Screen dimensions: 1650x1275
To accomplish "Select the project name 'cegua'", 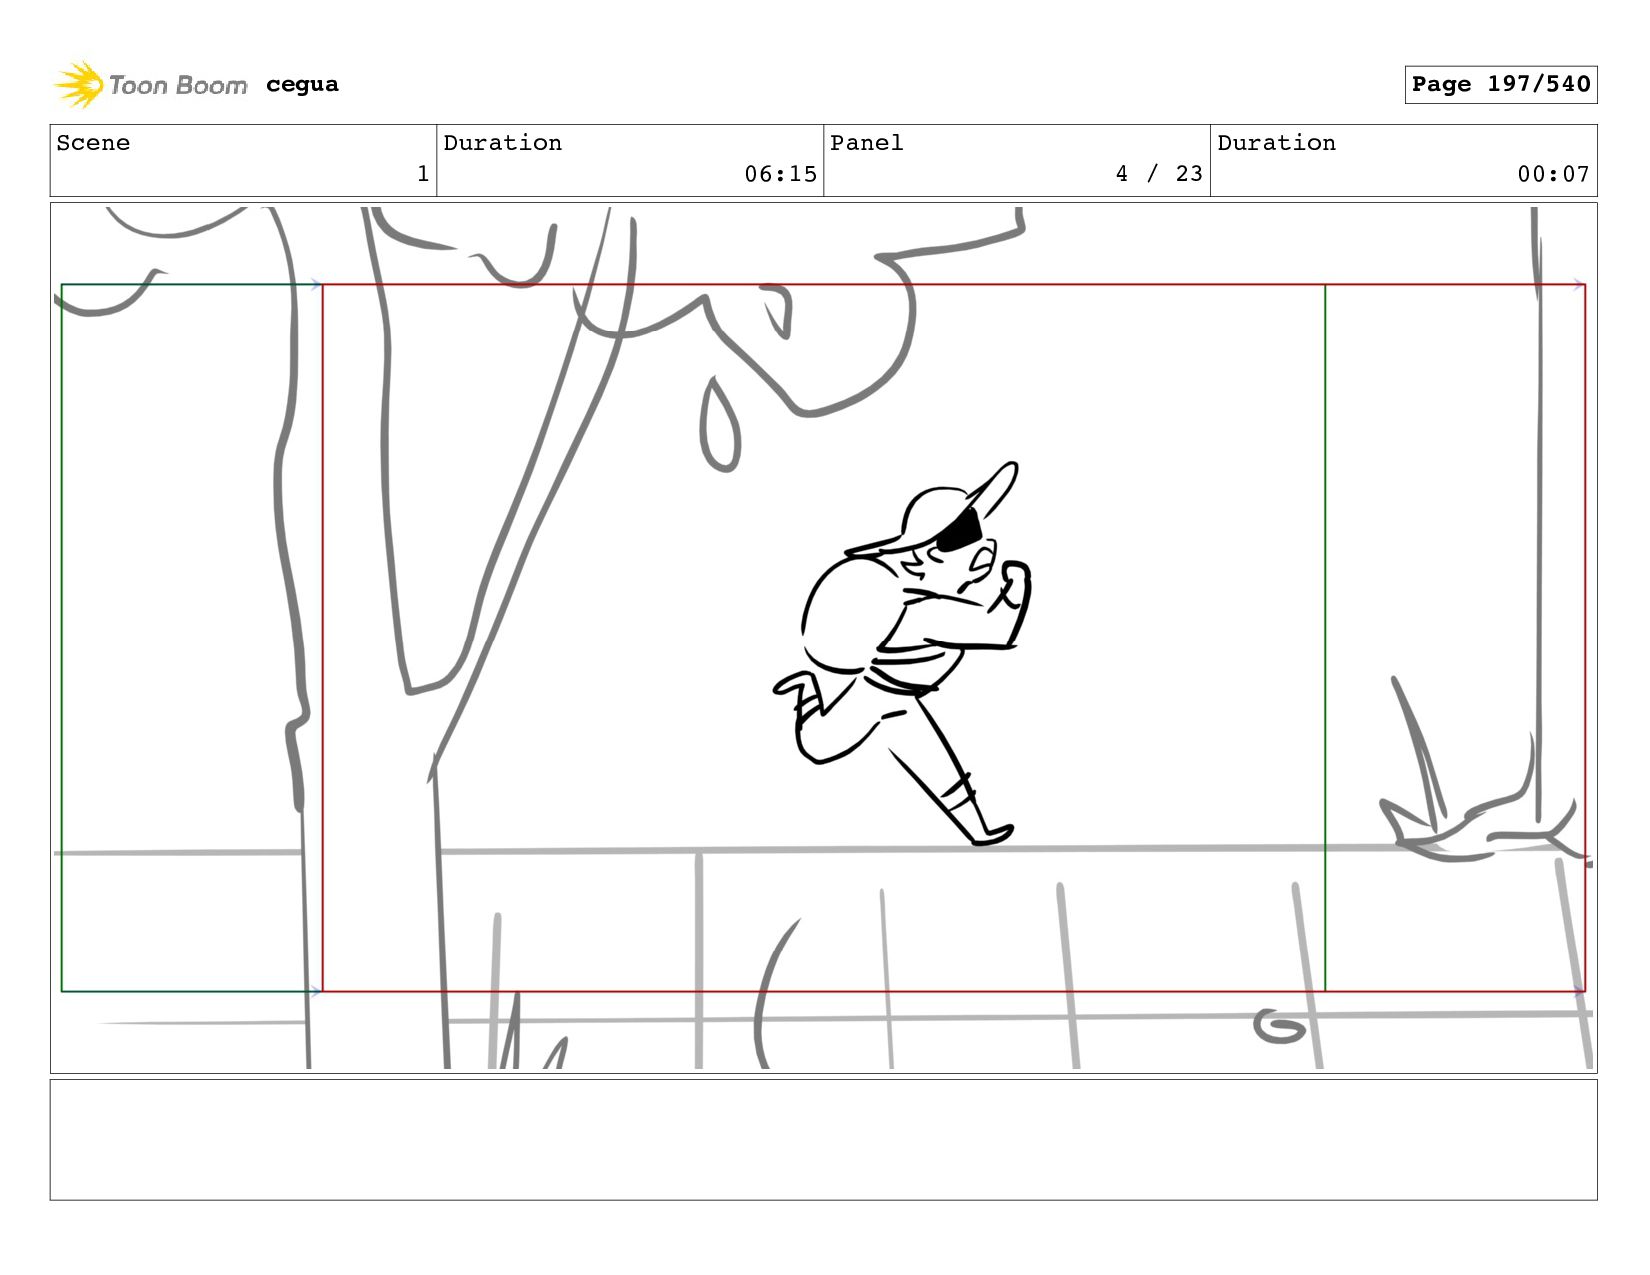I will (302, 85).
